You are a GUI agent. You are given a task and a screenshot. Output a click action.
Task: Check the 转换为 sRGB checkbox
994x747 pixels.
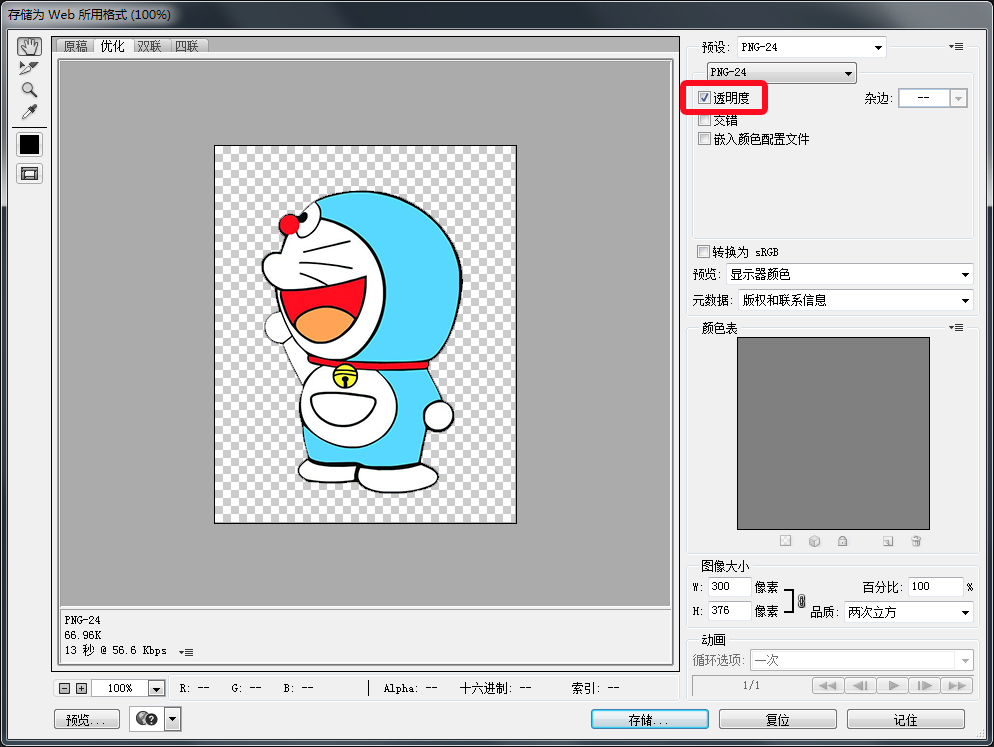(x=702, y=251)
